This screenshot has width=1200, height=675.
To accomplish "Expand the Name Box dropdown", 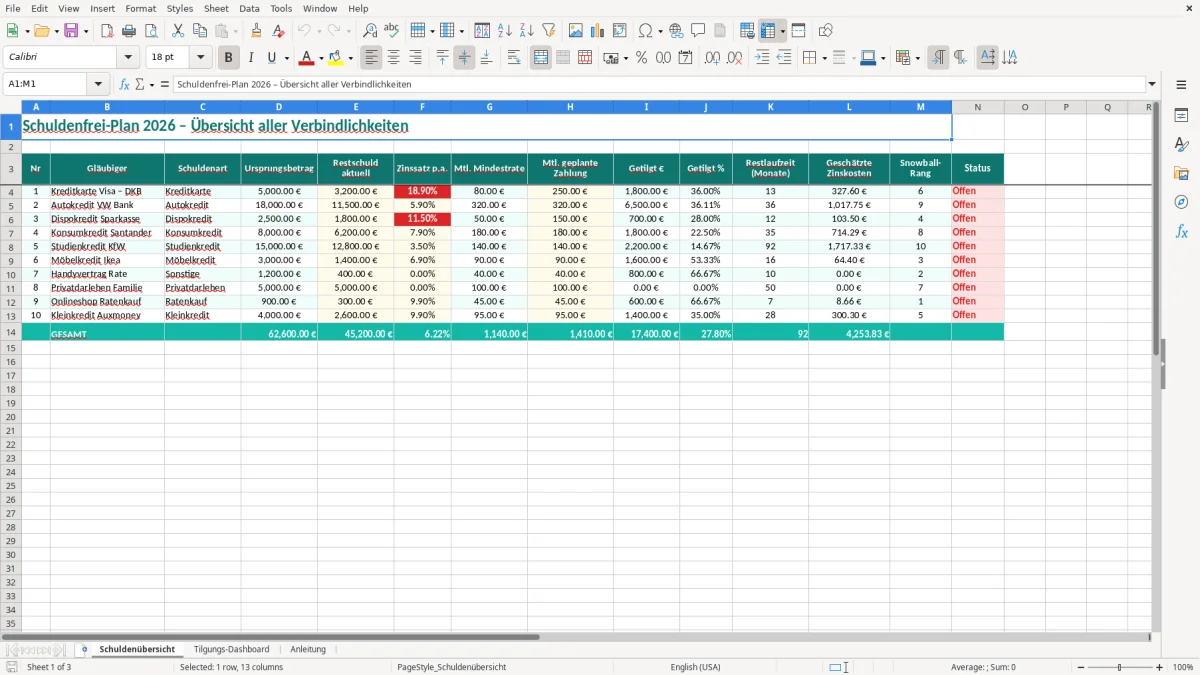I will point(98,84).
